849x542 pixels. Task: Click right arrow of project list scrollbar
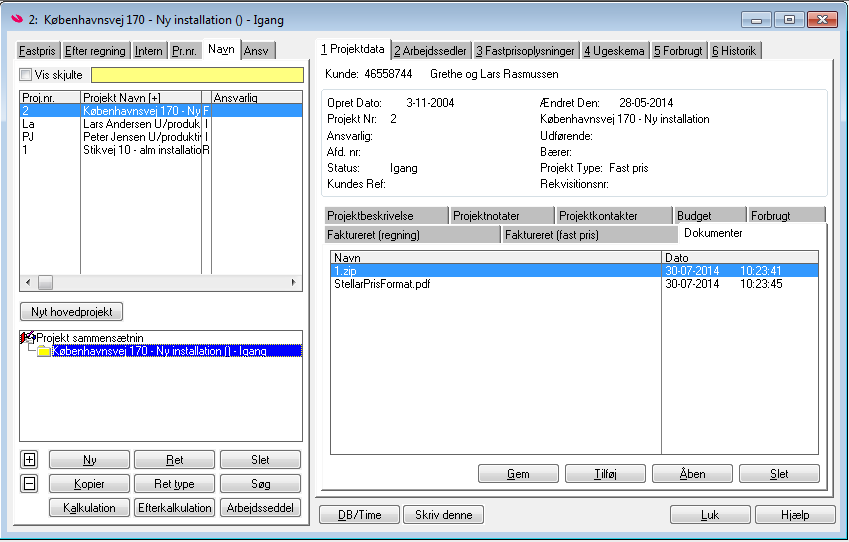pyautogui.click(x=293, y=282)
